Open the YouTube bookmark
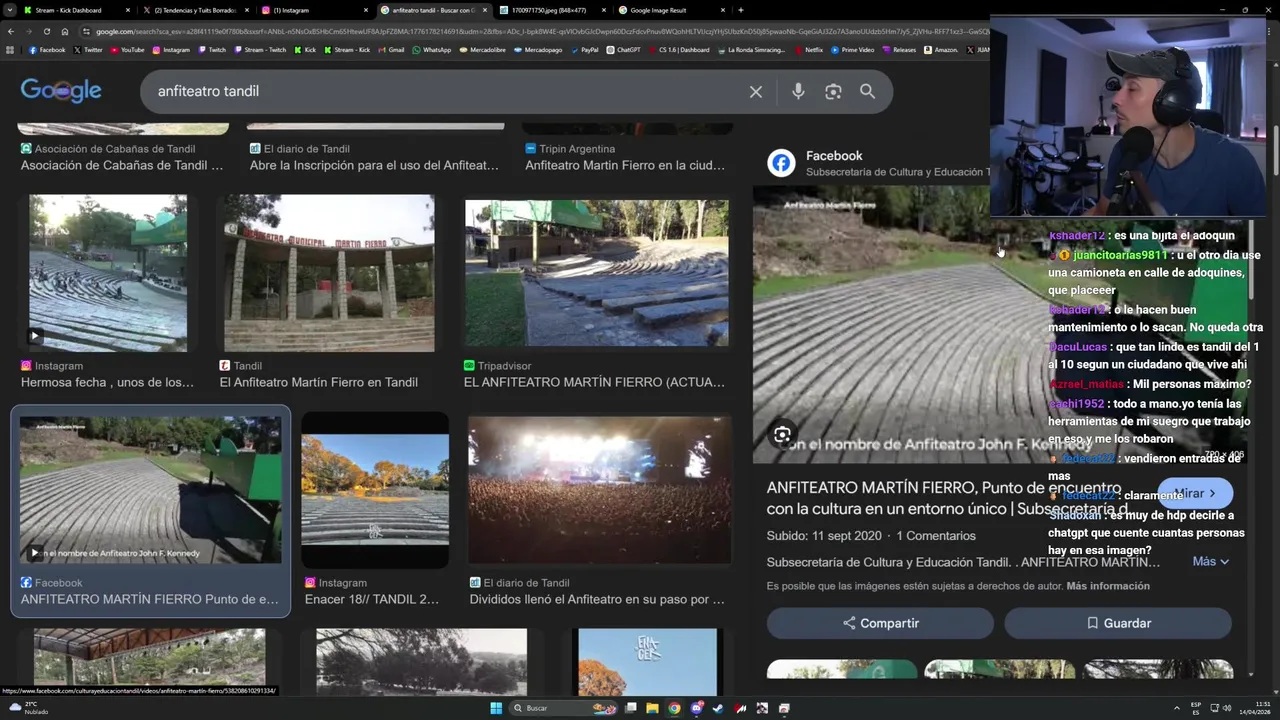 click(126, 50)
